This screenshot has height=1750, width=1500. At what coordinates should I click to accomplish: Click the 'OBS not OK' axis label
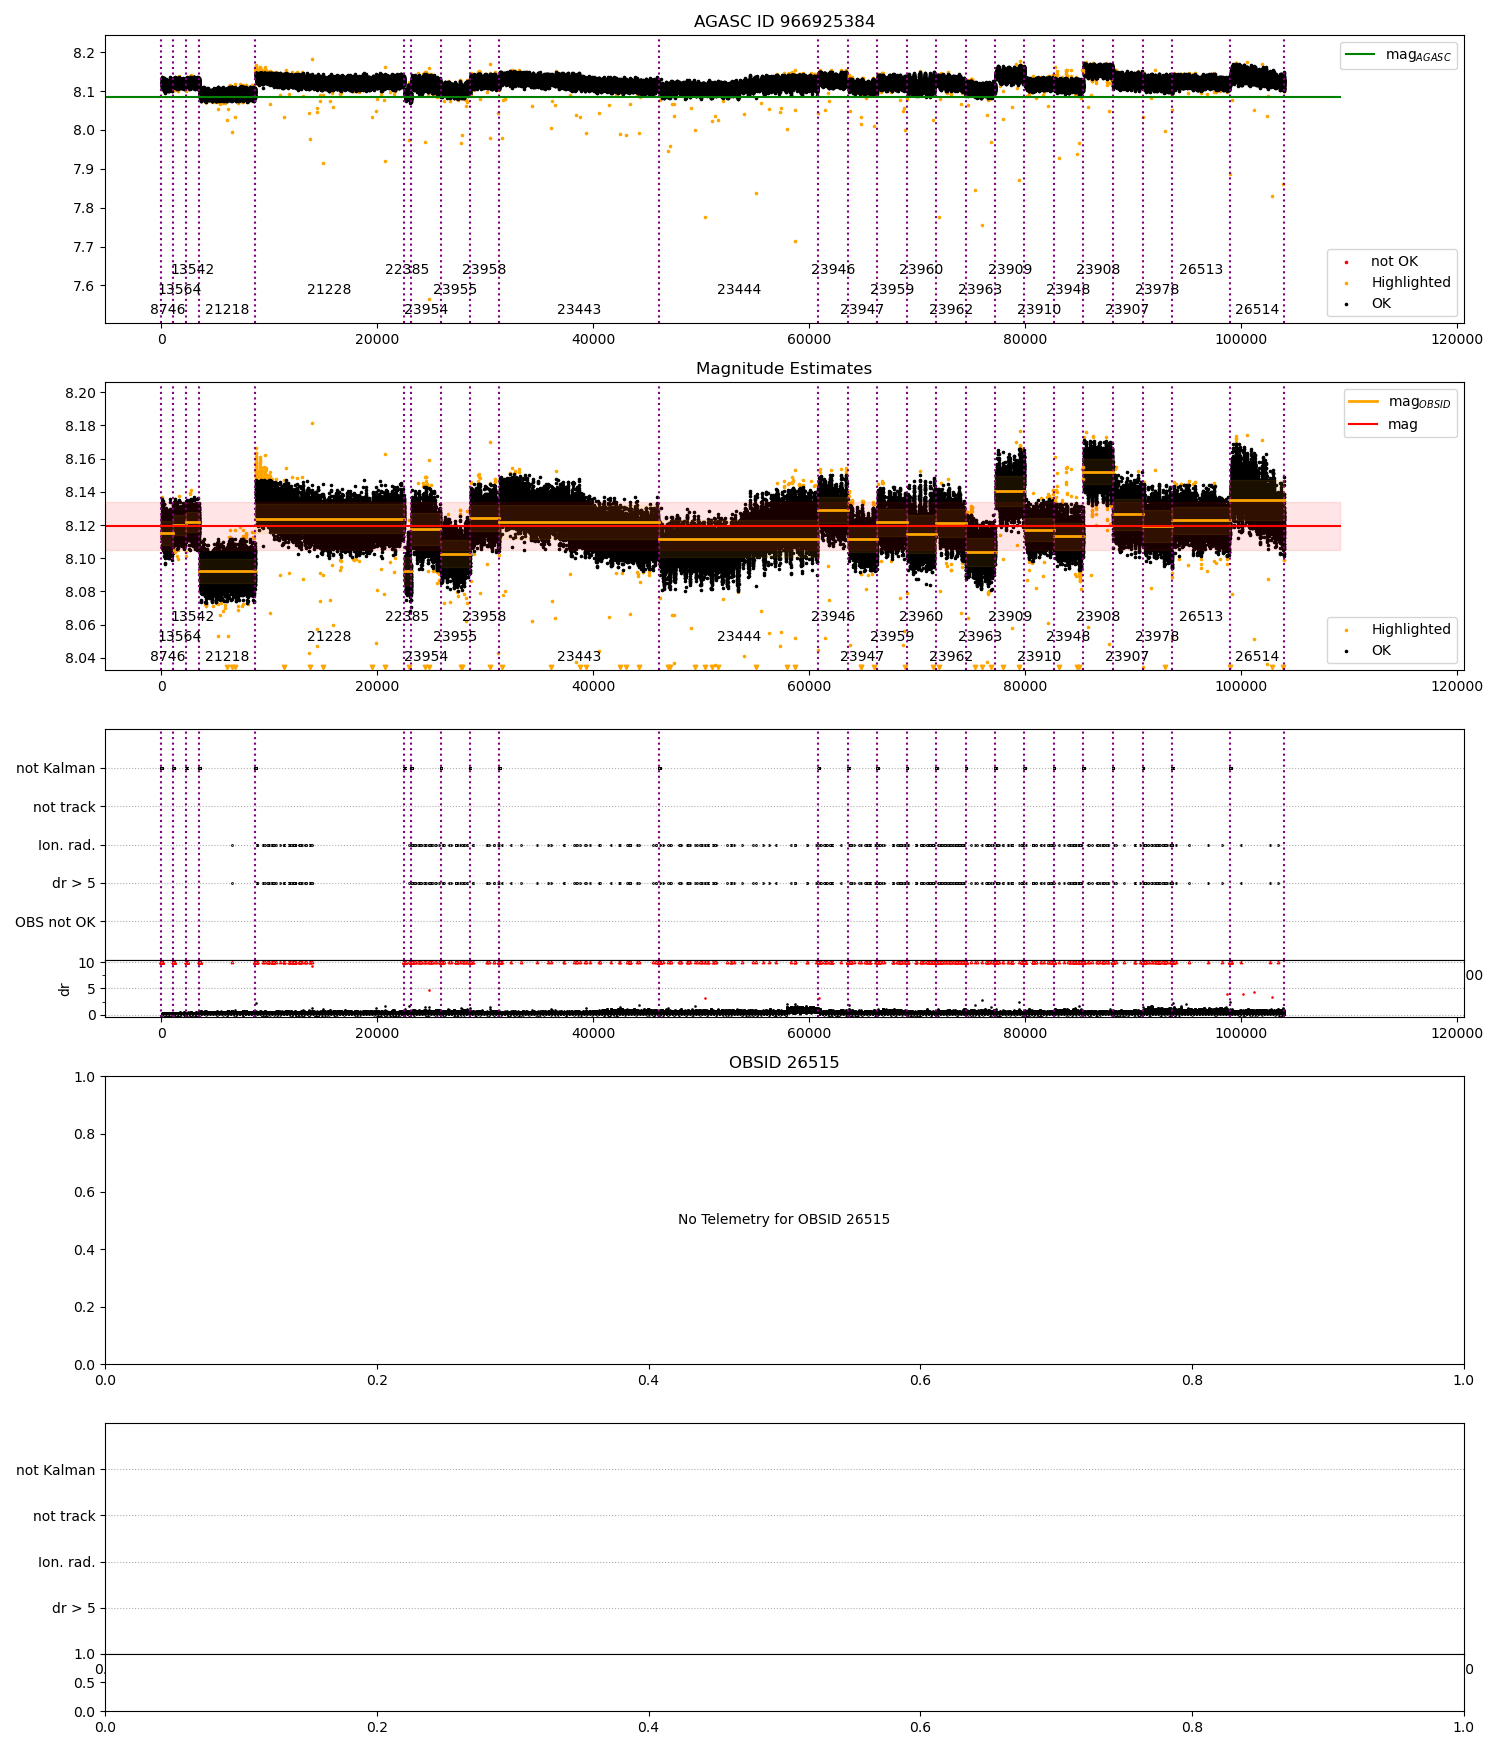55,922
